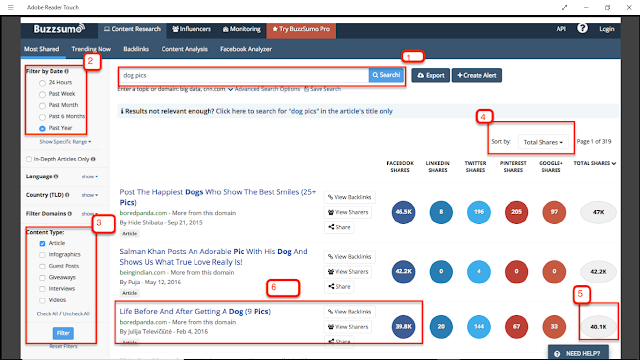Click the Create Alert button
This screenshot has height=360, width=640.
click(477, 75)
